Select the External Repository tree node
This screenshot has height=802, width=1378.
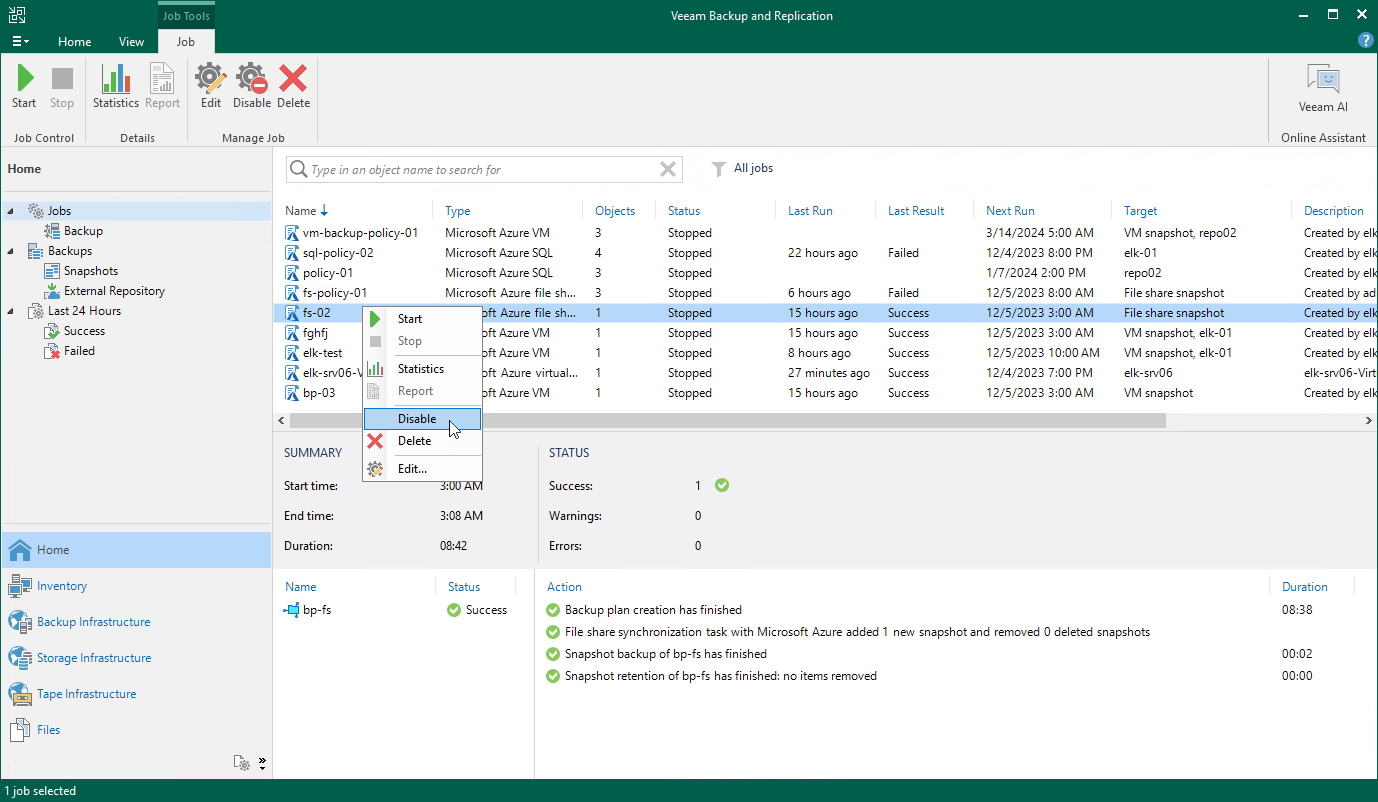(114, 291)
